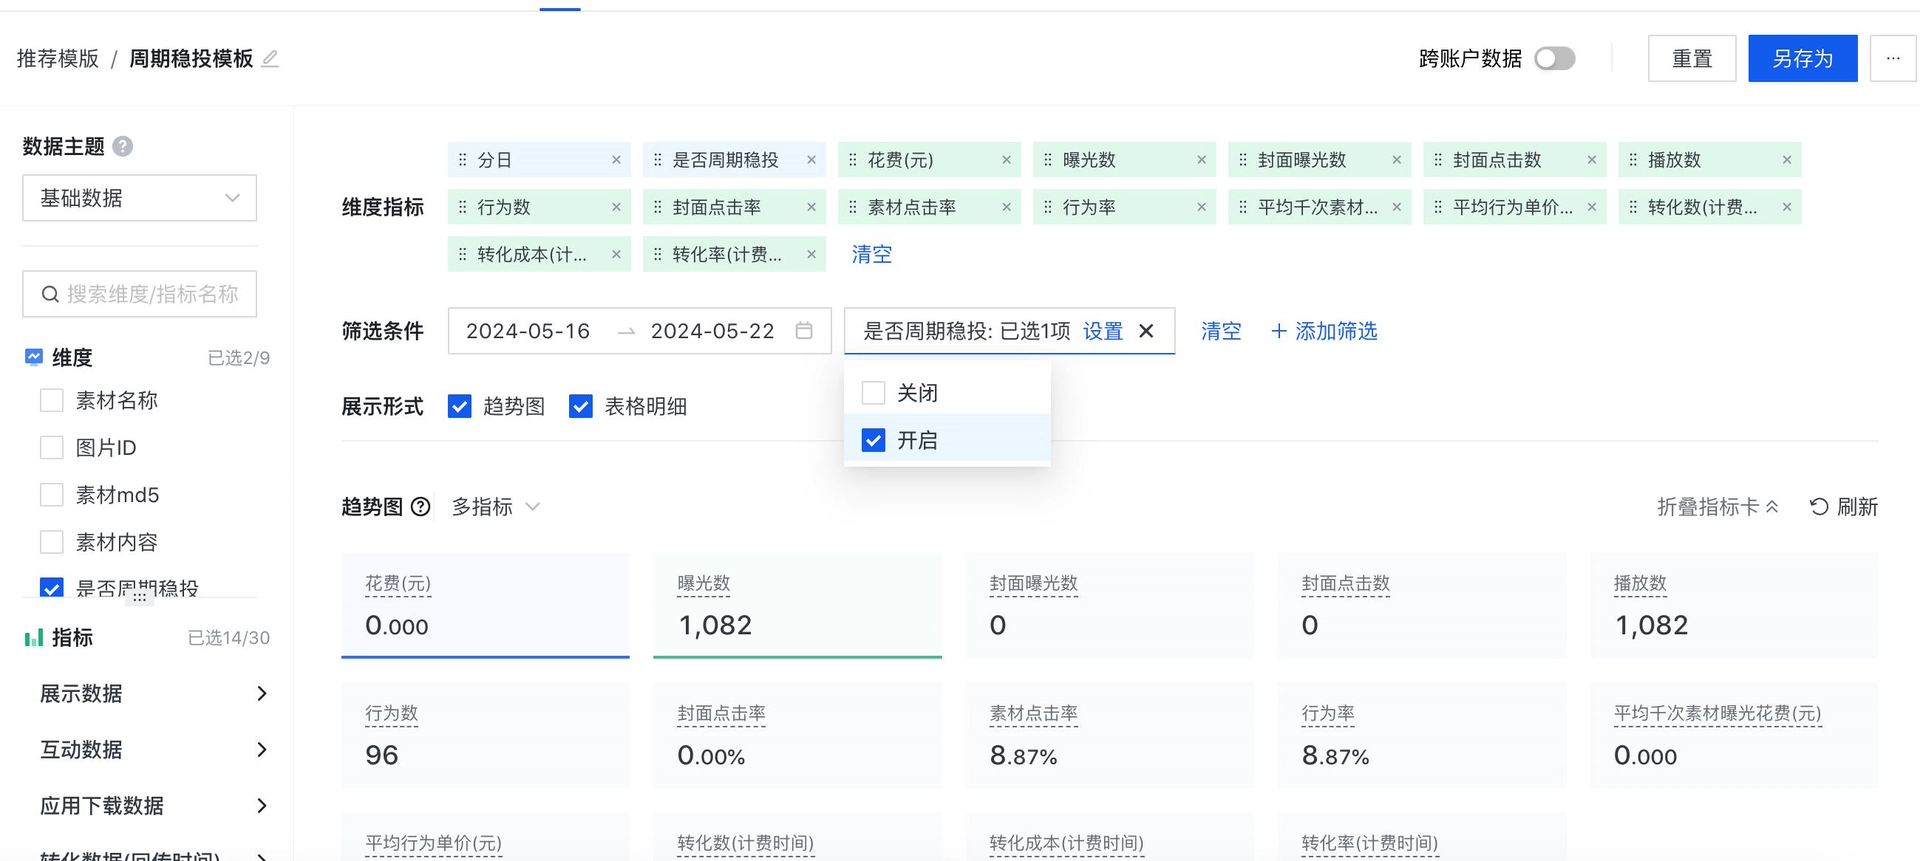Viewport: 1920px width, 861px height.
Task: Select the 曝光数 metric card
Action: [798, 606]
